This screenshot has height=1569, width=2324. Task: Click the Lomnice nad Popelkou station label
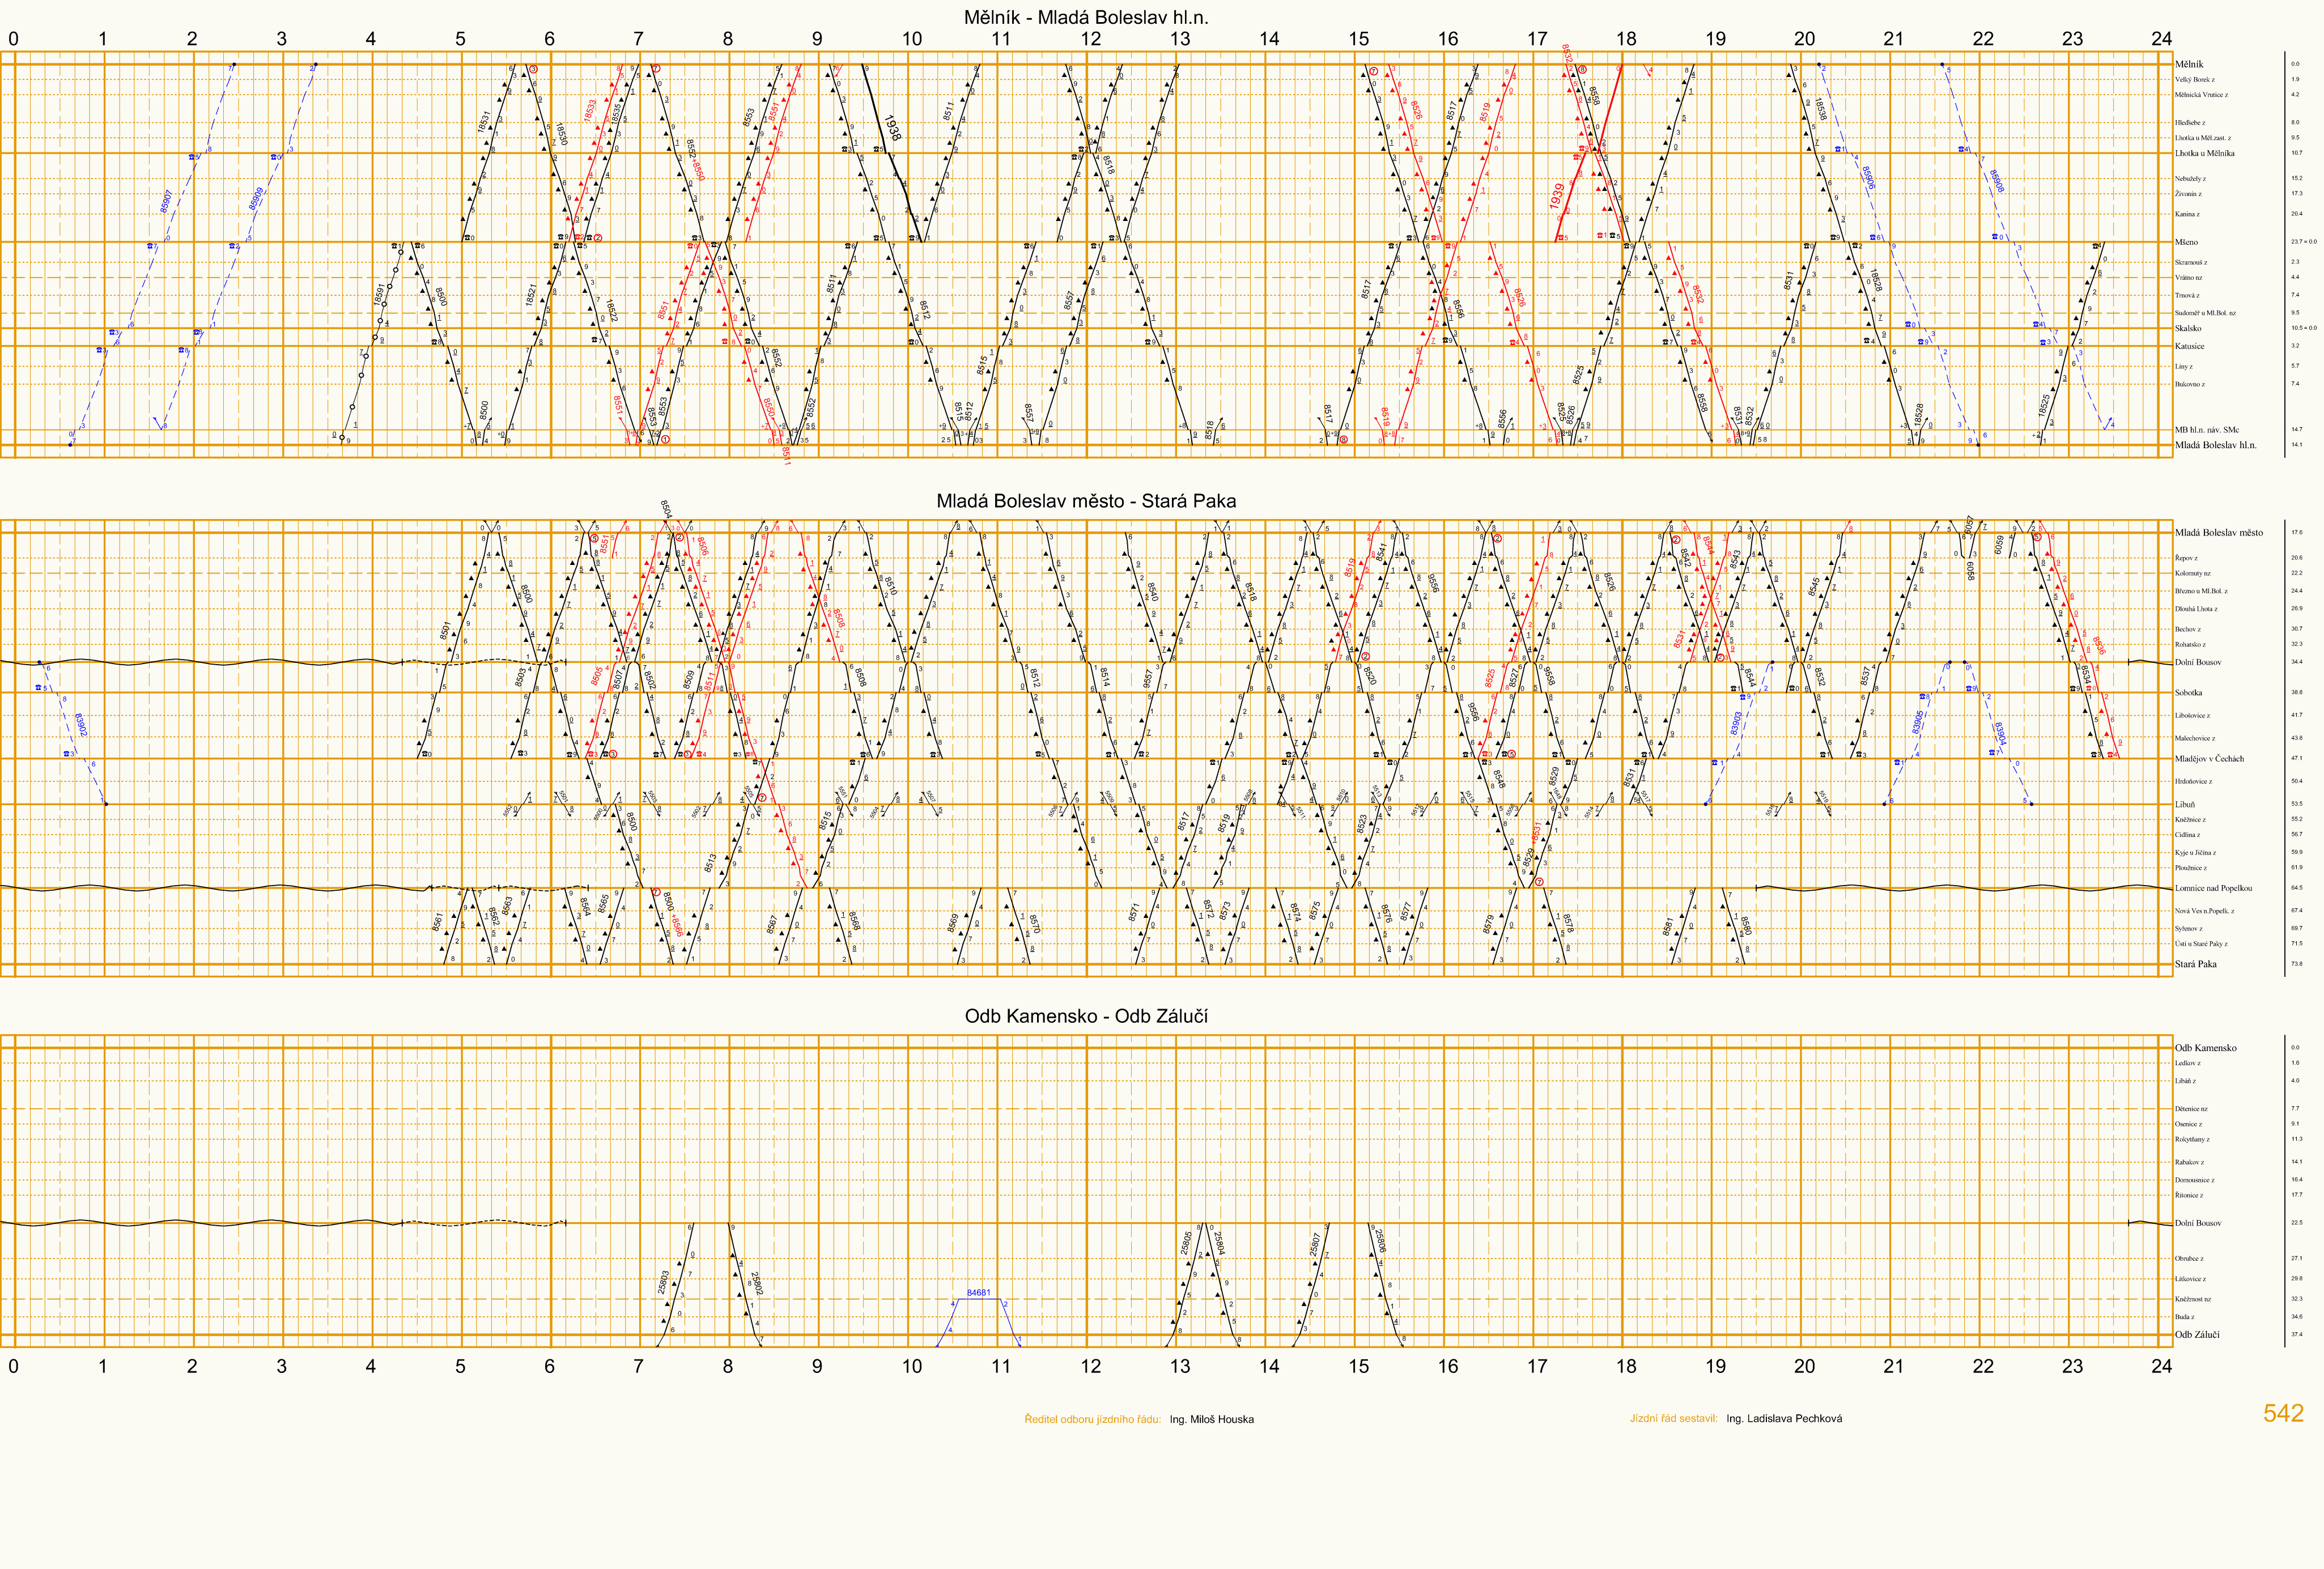pos(2213,888)
